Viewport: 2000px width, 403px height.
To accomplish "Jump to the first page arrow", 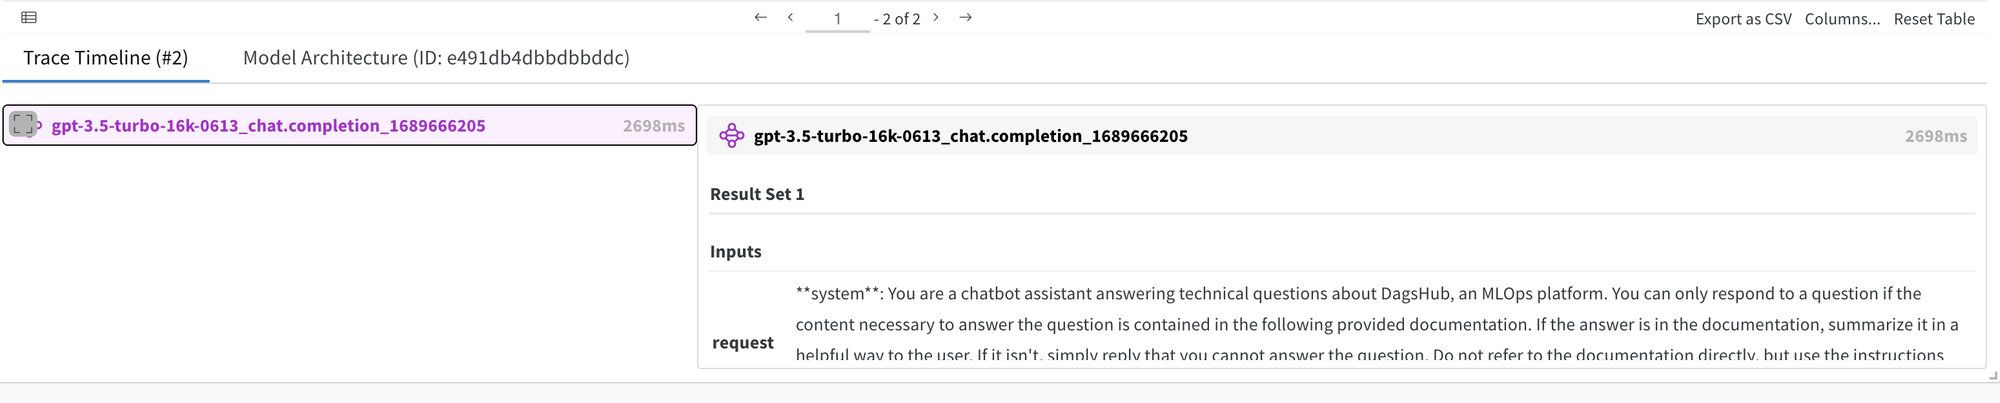I will (x=760, y=17).
